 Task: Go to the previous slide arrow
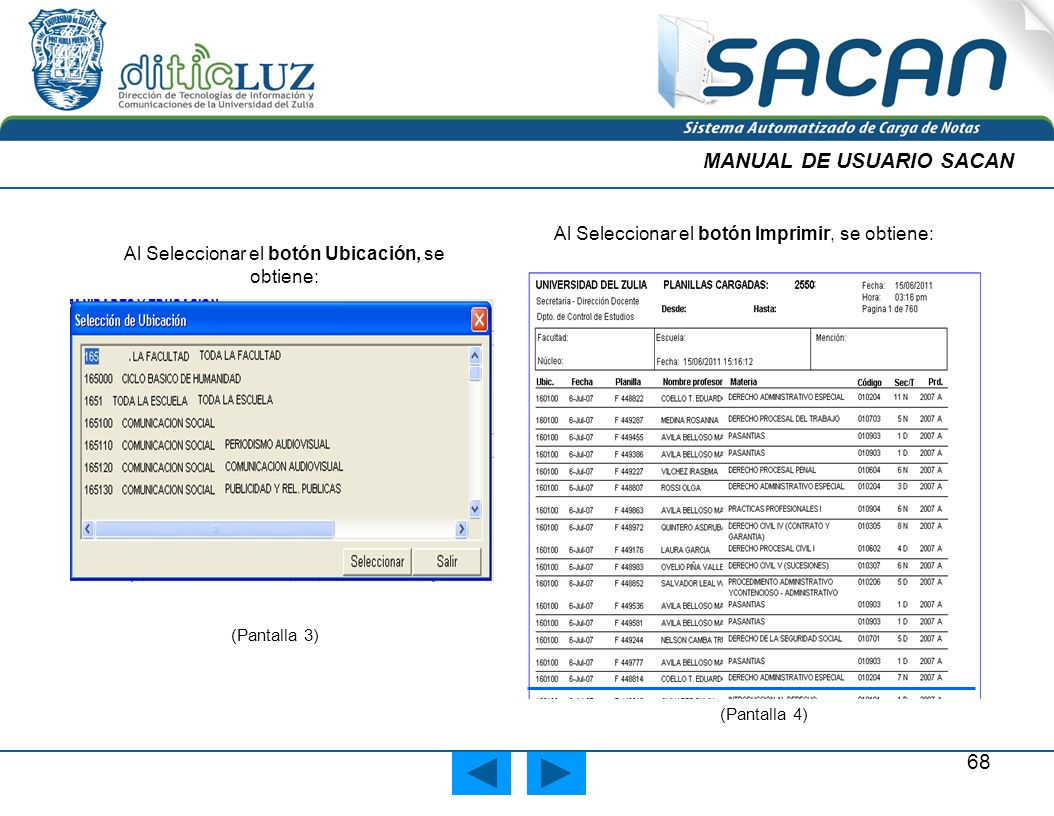[481, 773]
